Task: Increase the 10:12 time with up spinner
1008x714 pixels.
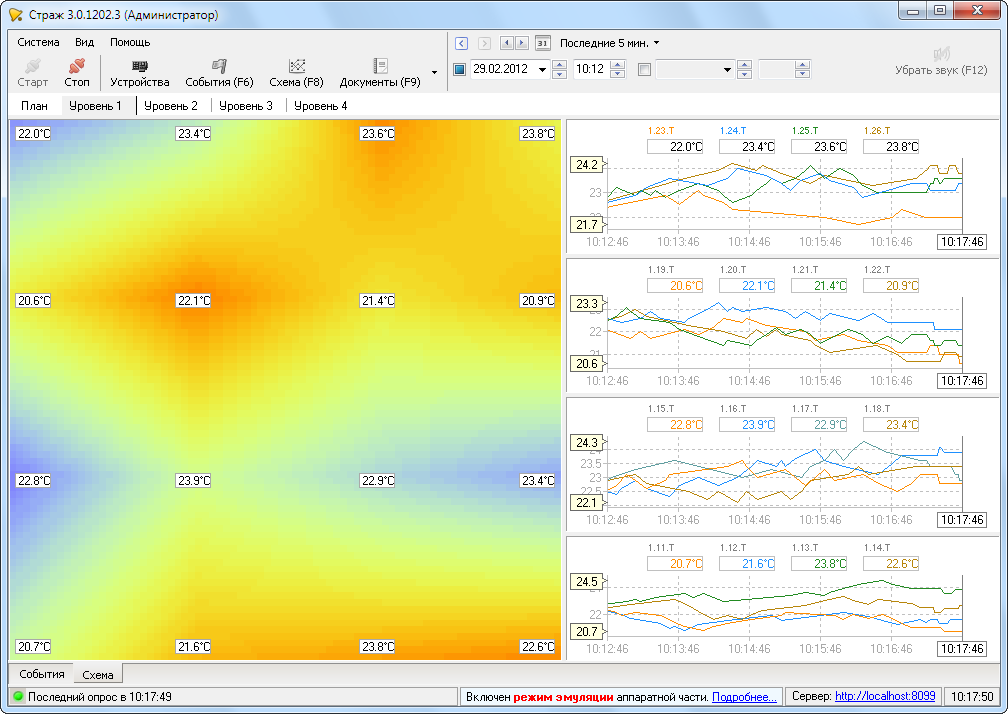Action: tap(617, 65)
